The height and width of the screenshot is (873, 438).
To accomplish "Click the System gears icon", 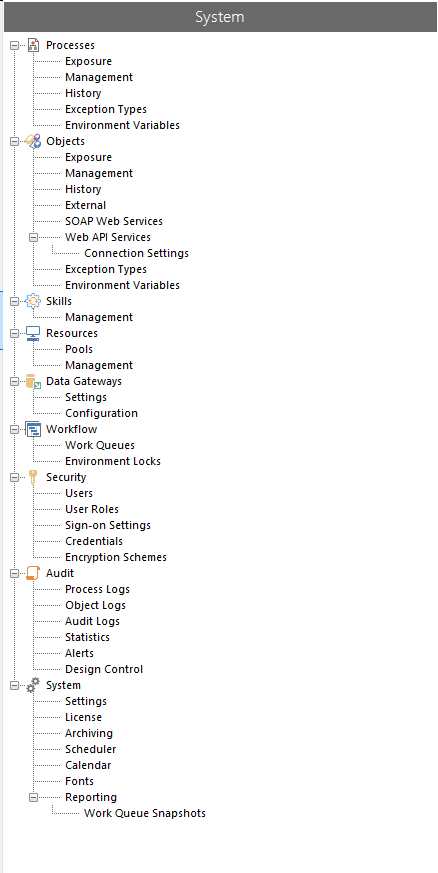I will pos(33,685).
